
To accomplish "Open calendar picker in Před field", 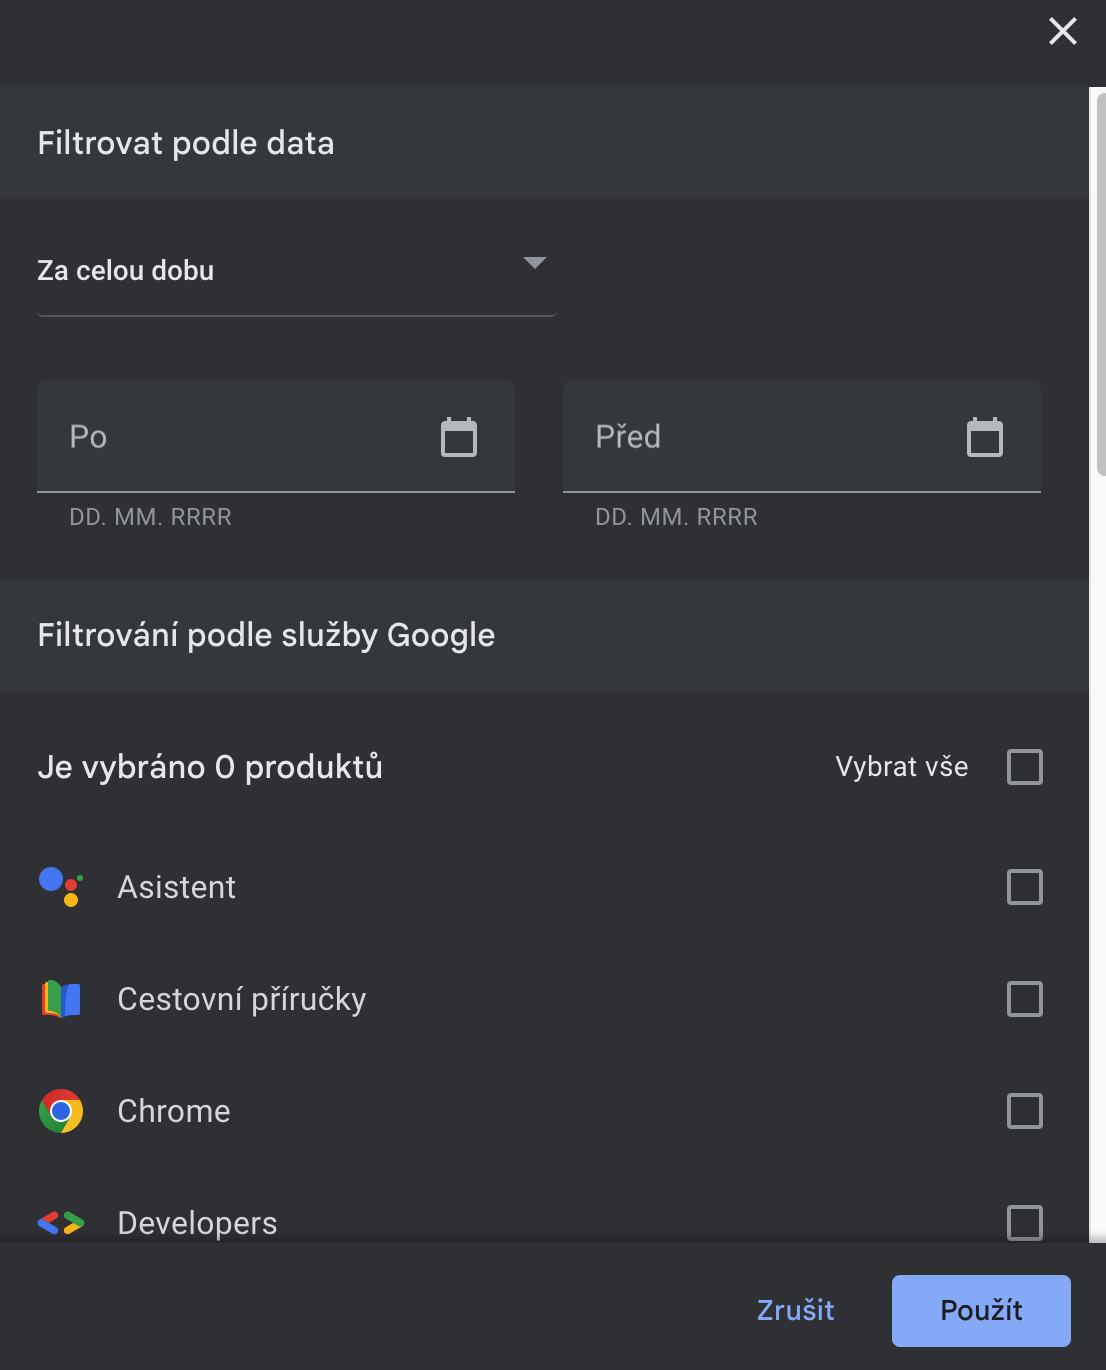I will pyautogui.click(x=985, y=437).
